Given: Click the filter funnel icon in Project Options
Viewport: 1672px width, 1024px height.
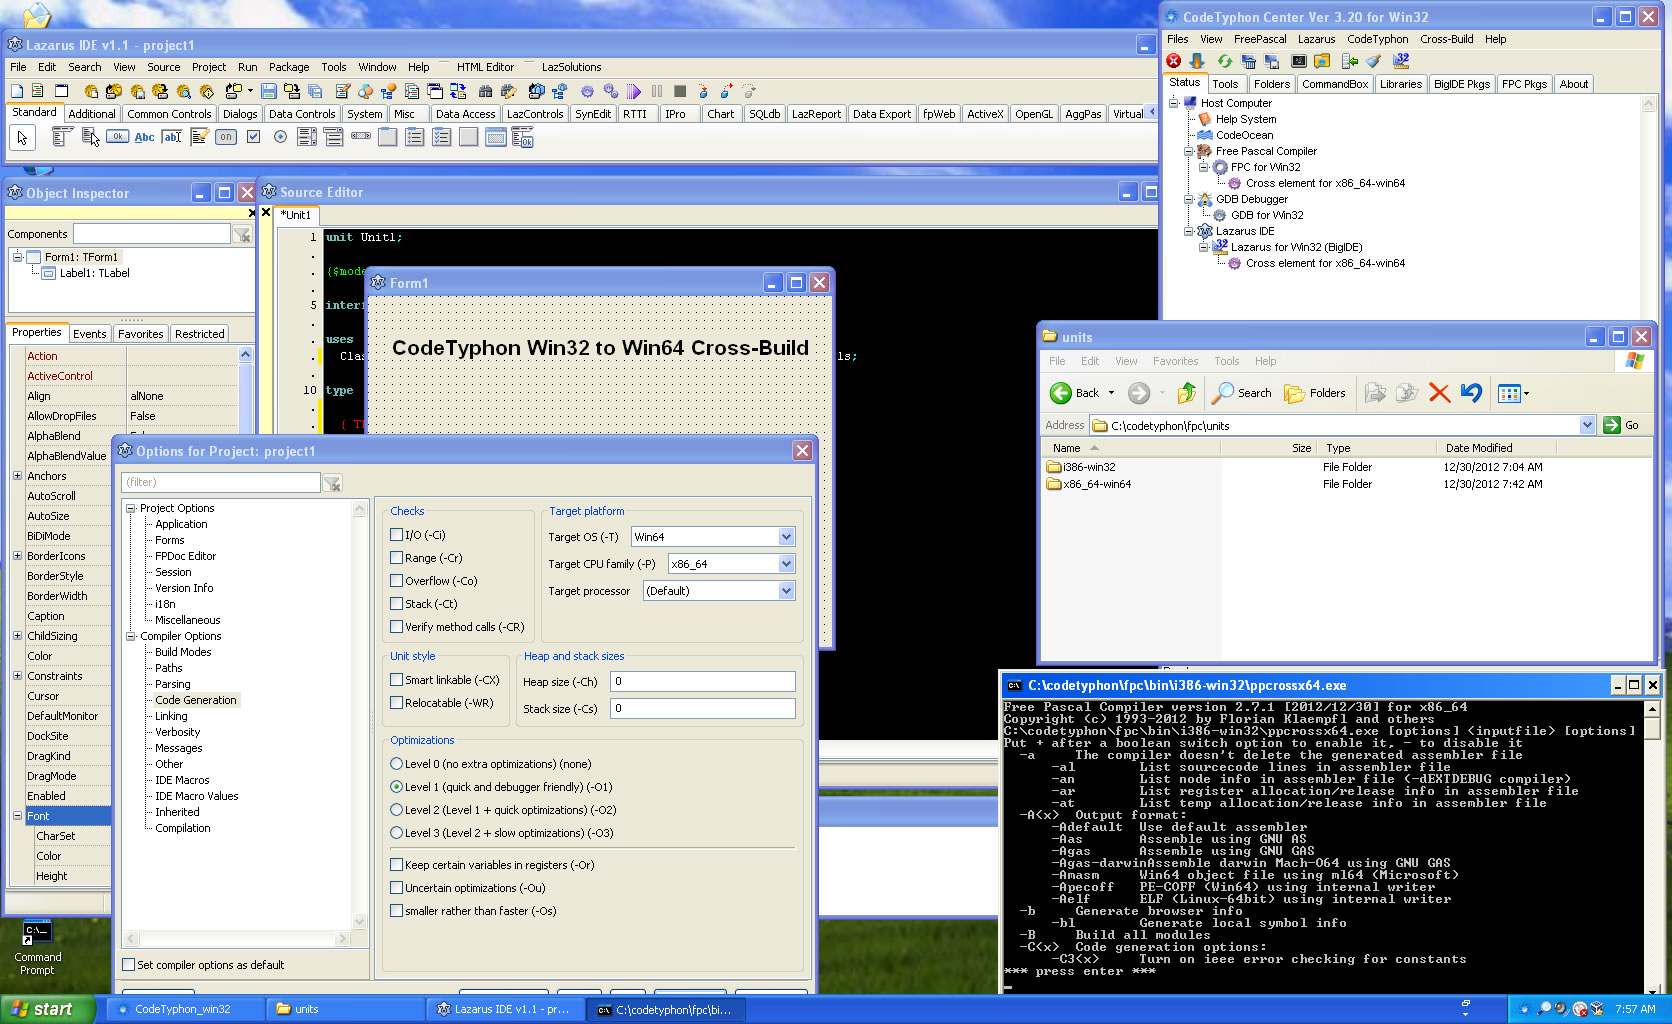Looking at the screenshot, I should (x=332, y=483).
